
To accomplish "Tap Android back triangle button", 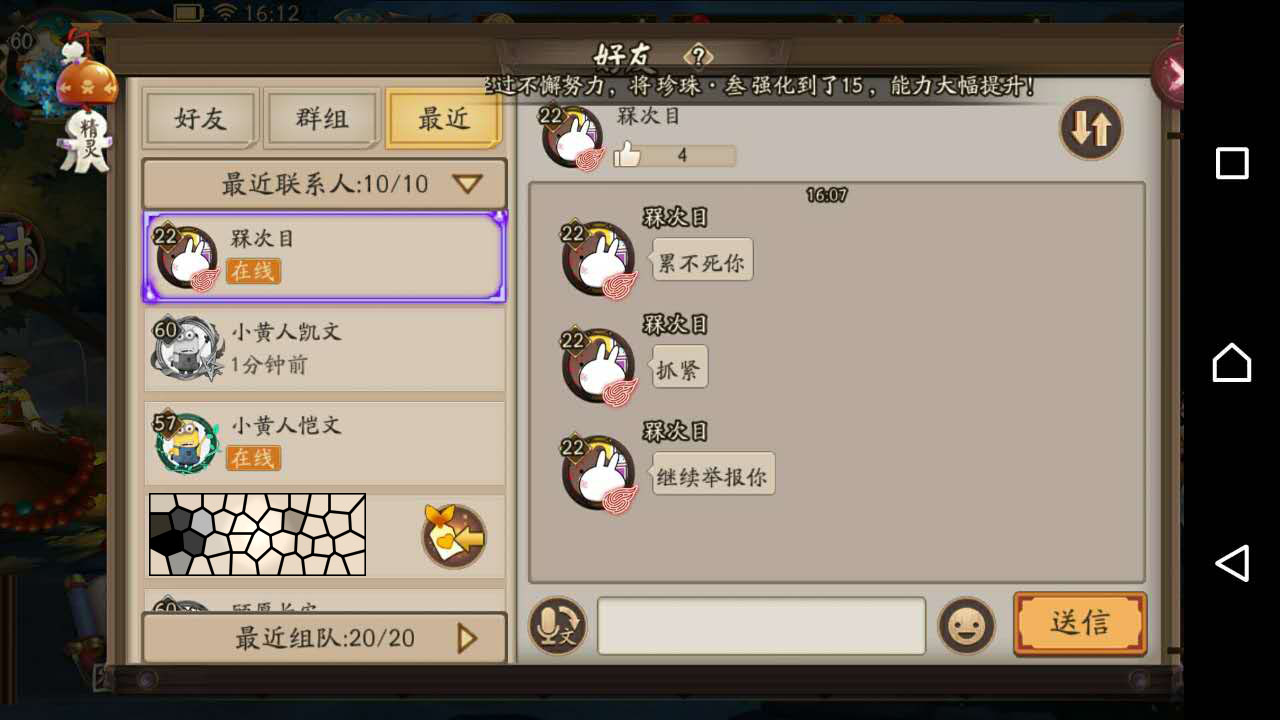I will point(1232,563).
